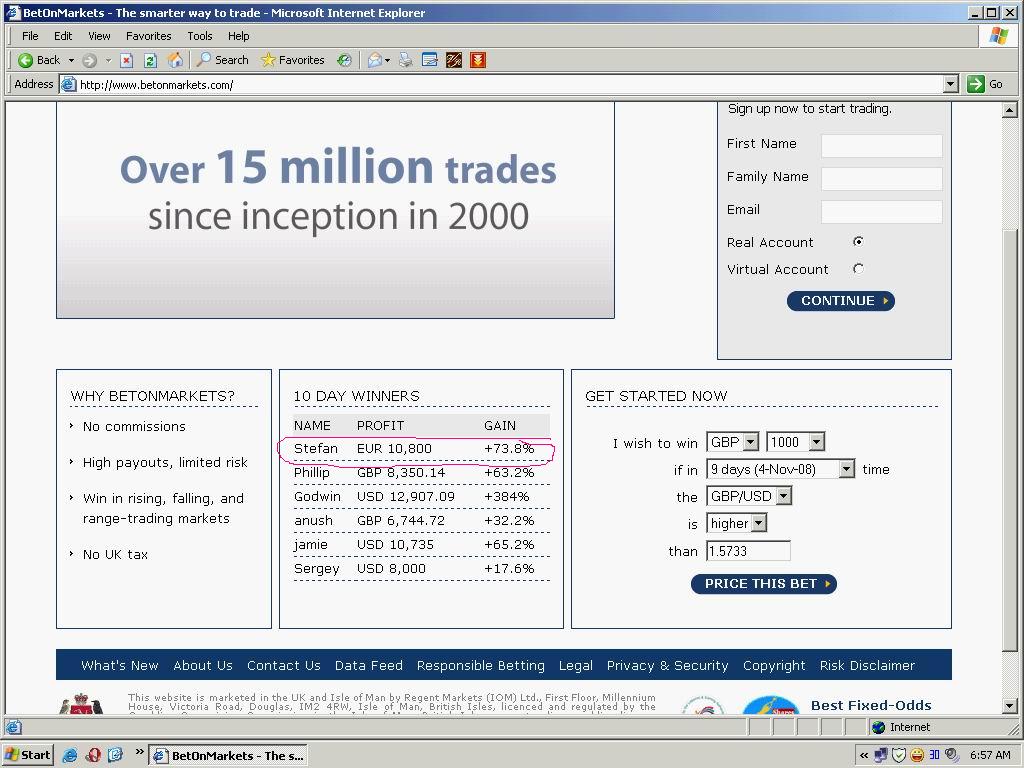Open the Forward button history dropdown arrow
1024x768 pixels.
tap(108, 60)
